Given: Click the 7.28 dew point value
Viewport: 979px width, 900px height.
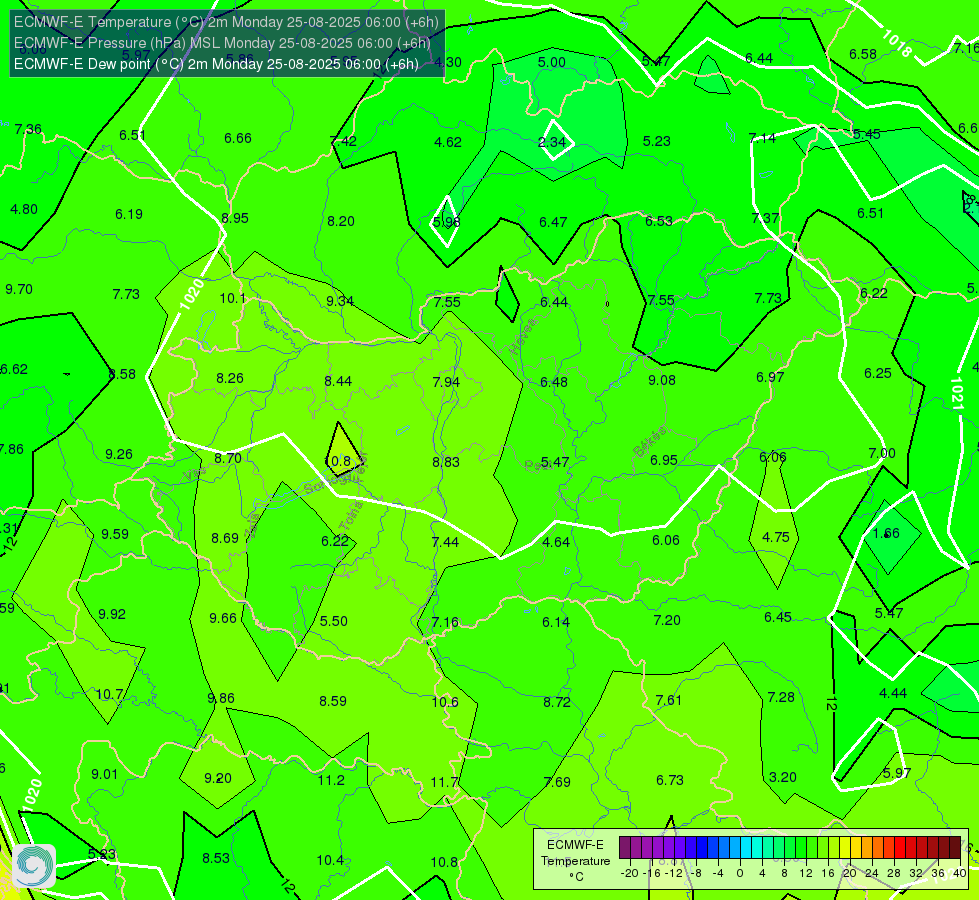Looking at the screenshot, I should (780, 697).
